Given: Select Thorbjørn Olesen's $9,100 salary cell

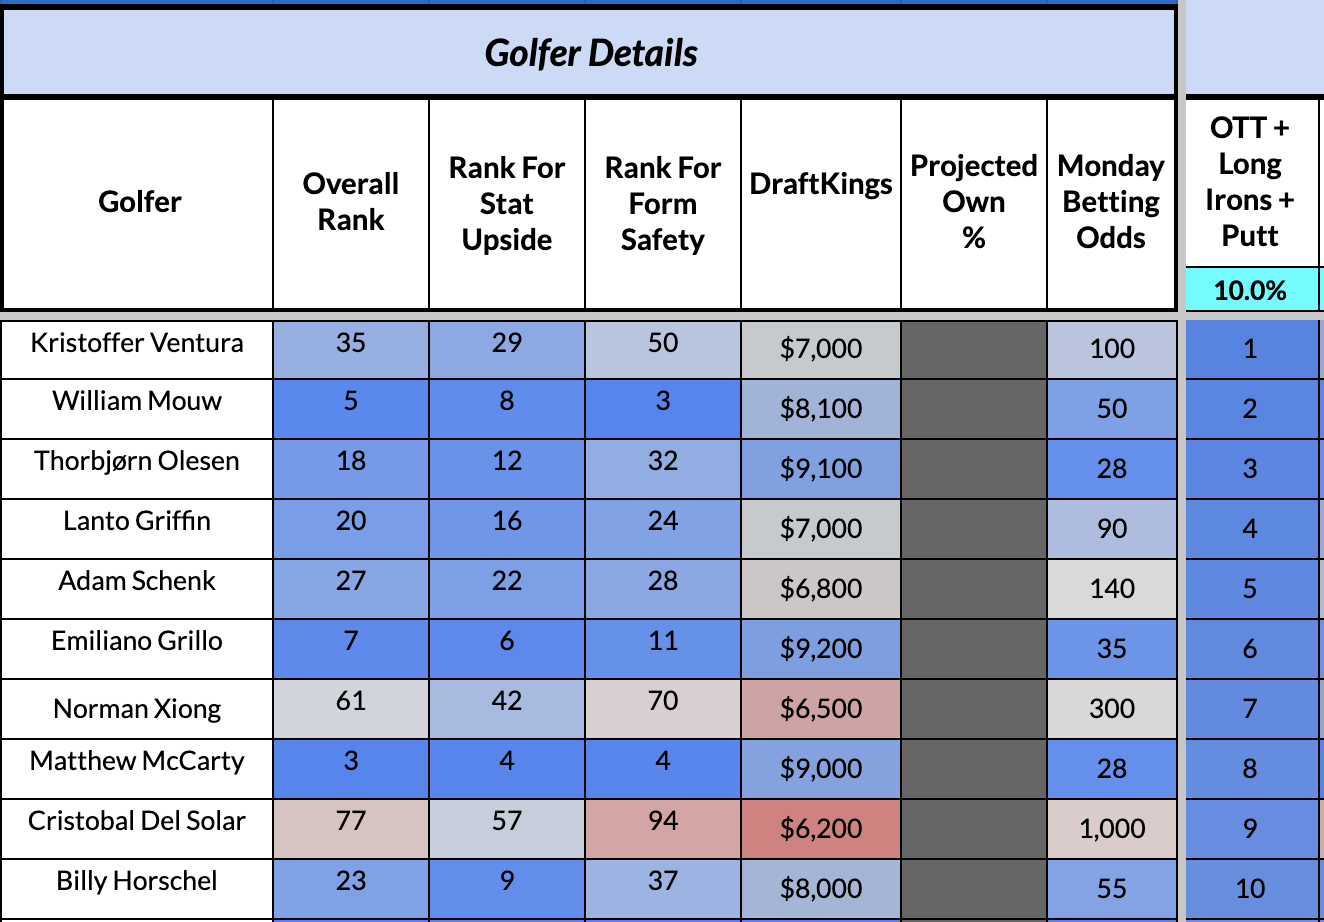Looking at the screenshot, I should point(821,469).
